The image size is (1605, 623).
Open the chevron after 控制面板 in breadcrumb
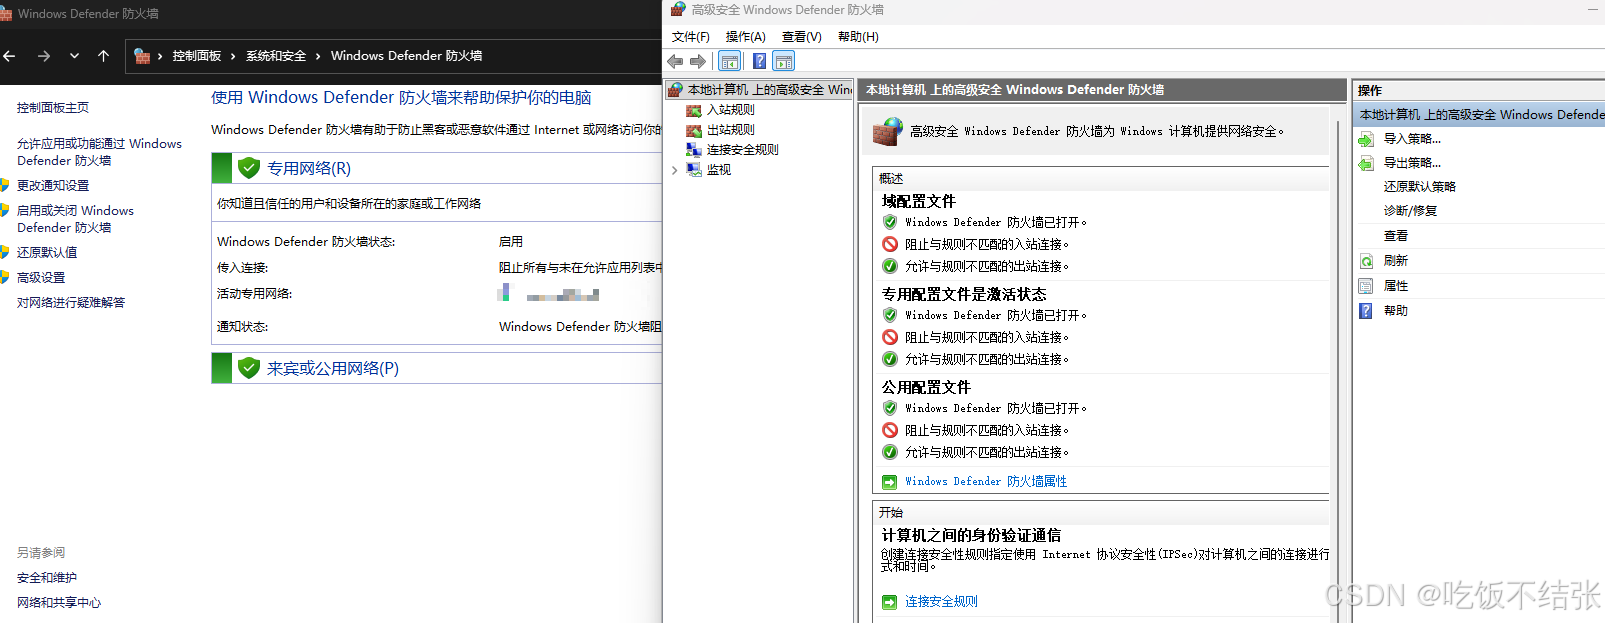coord(233,56)
